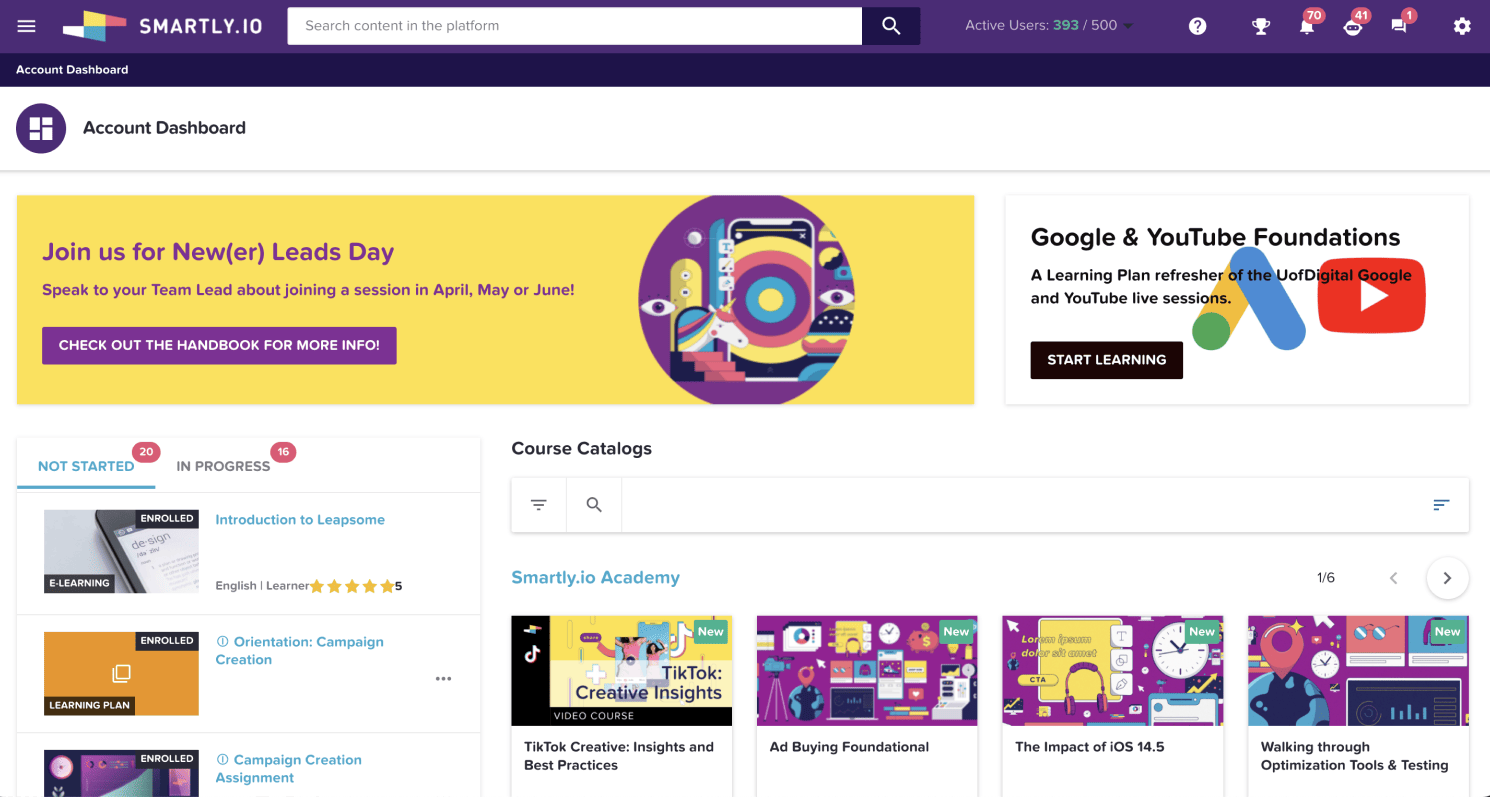Open Walking through Optimization Tools thumbnail

[1358, 670]
